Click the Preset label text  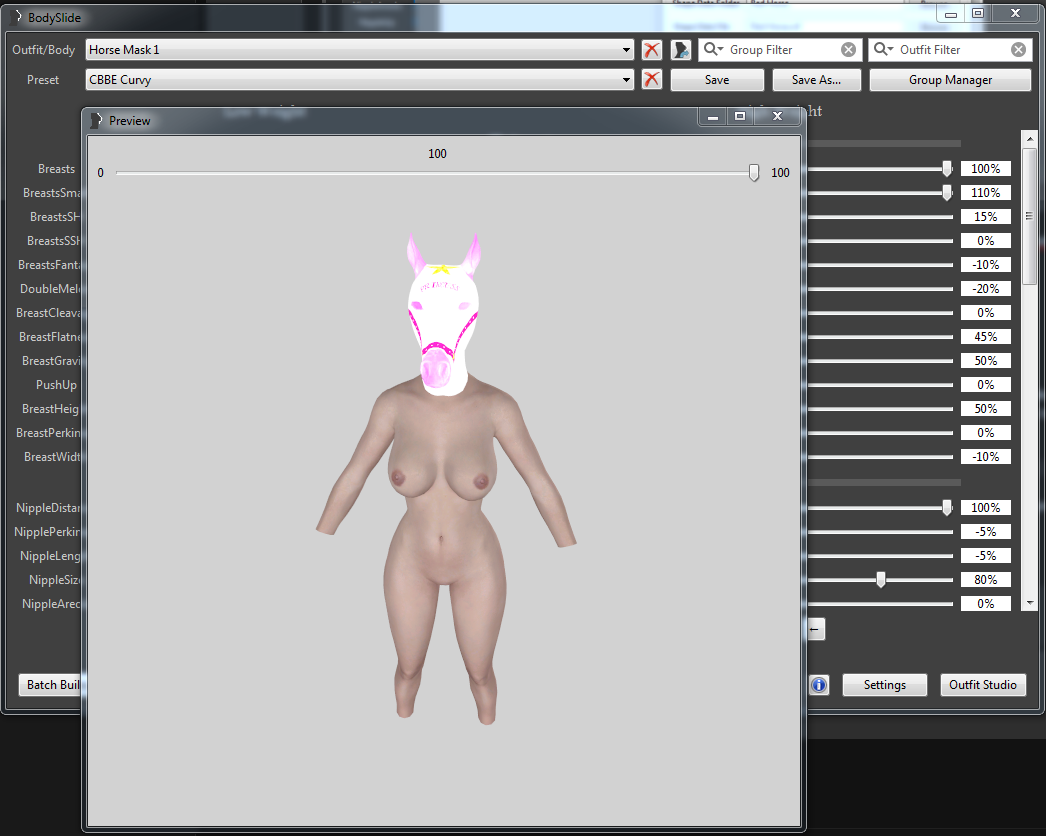pyautogui.click(x=43, y=79)
